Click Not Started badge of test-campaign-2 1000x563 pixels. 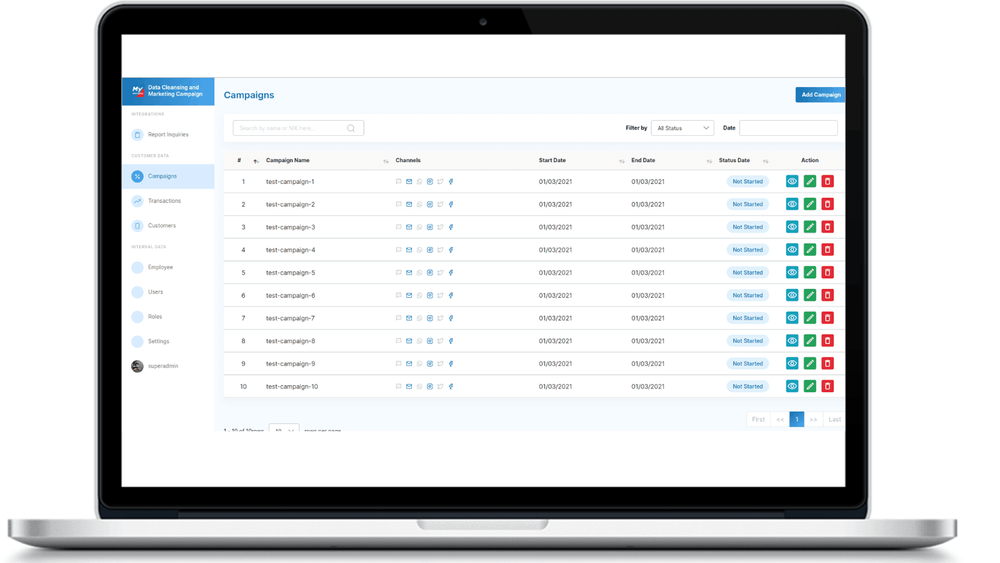coord(747,205)
